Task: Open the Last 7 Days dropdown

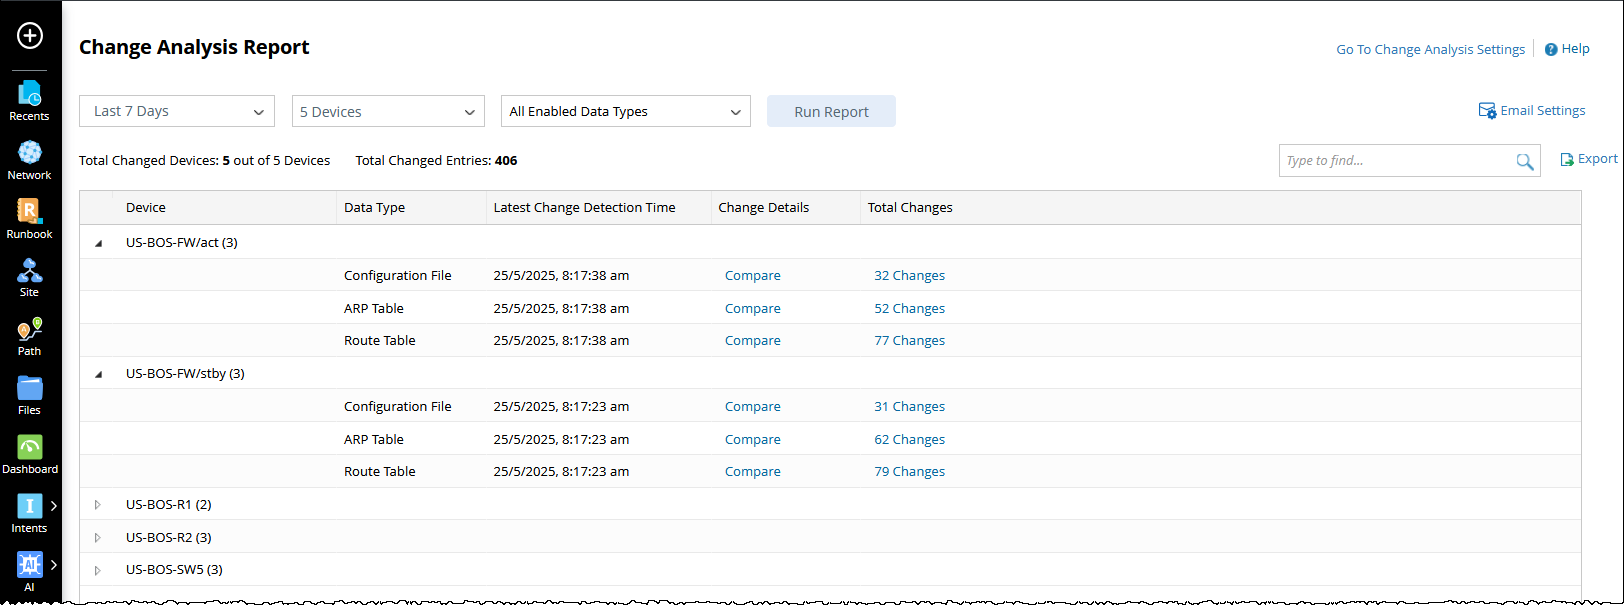Action: (x=177, y=111)
